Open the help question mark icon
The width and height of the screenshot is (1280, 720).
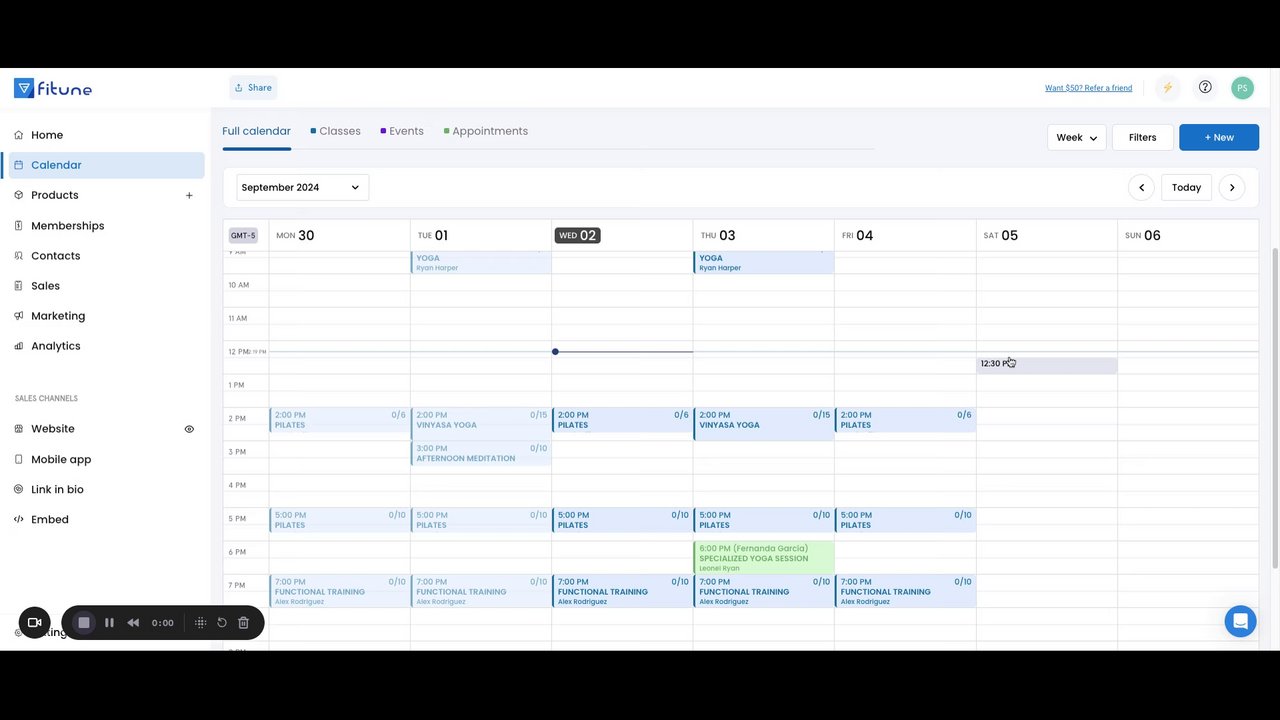(x=1205, y=88)
